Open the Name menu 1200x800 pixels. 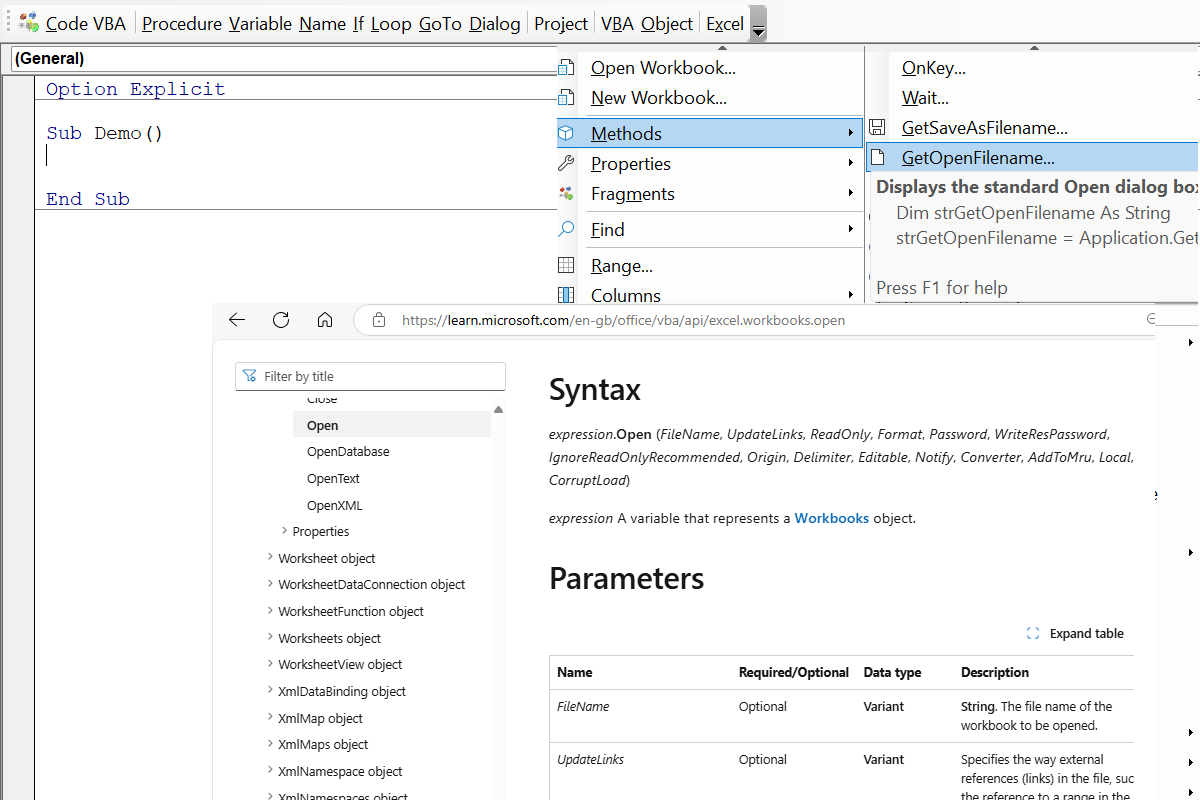(322, 23)
